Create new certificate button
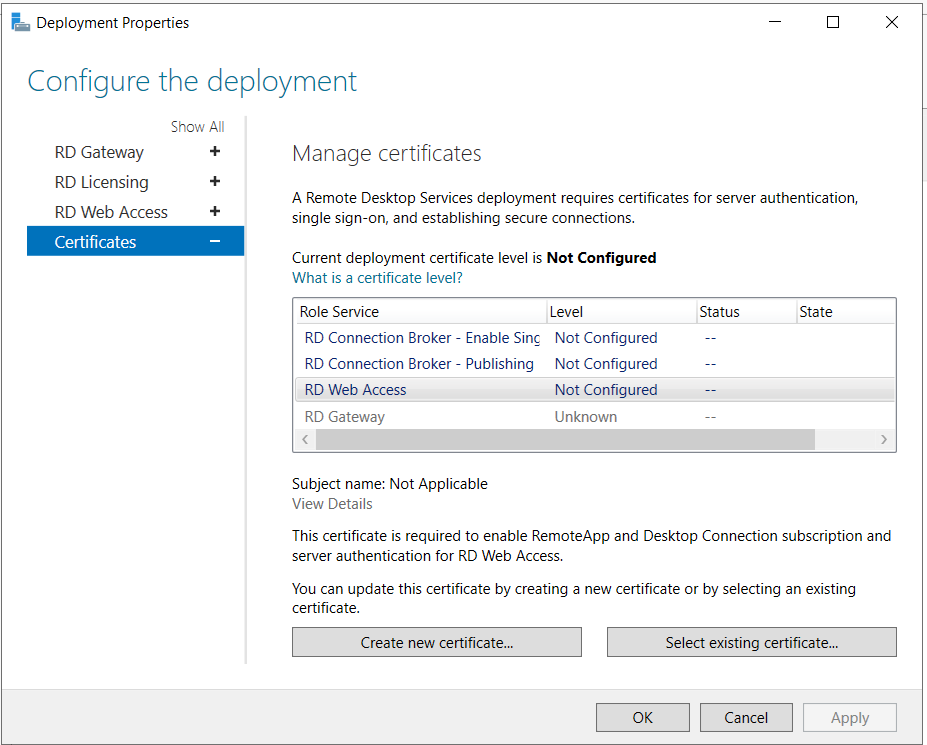Image resolution: width=927 pixels, height=745 pixels. pos(437,642)
